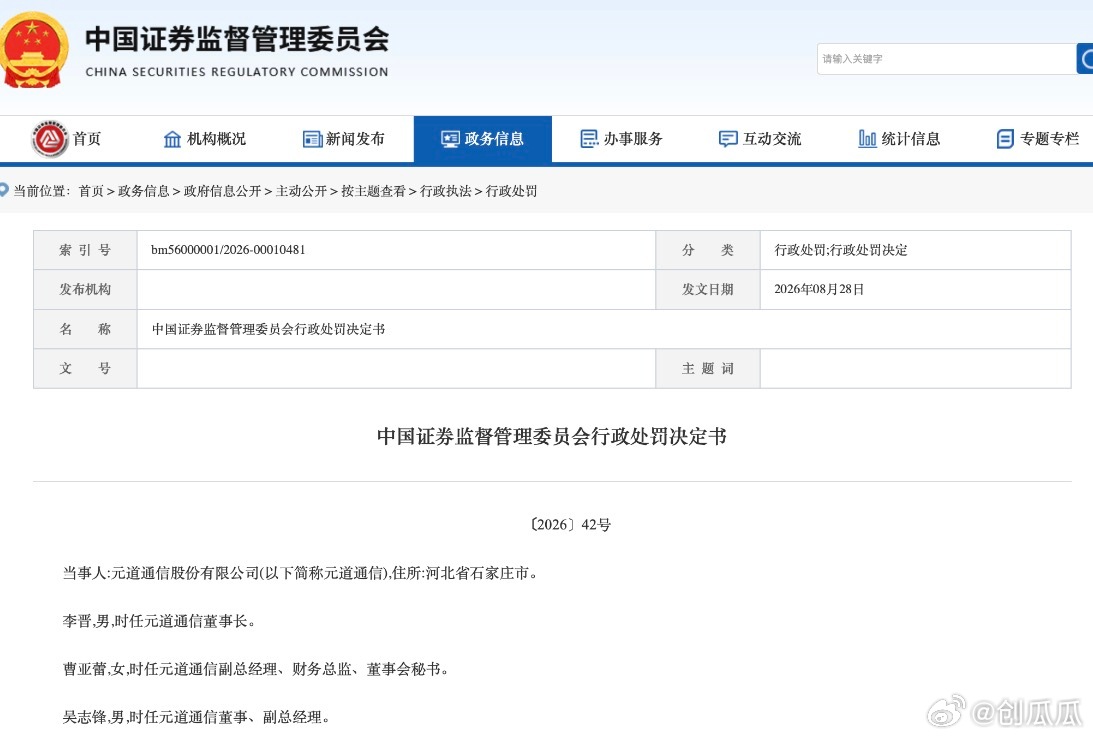The width and height of the screenshot is (1093, 738).
Task: Open the 首页 navigation tab
Action: click(68, 139)
